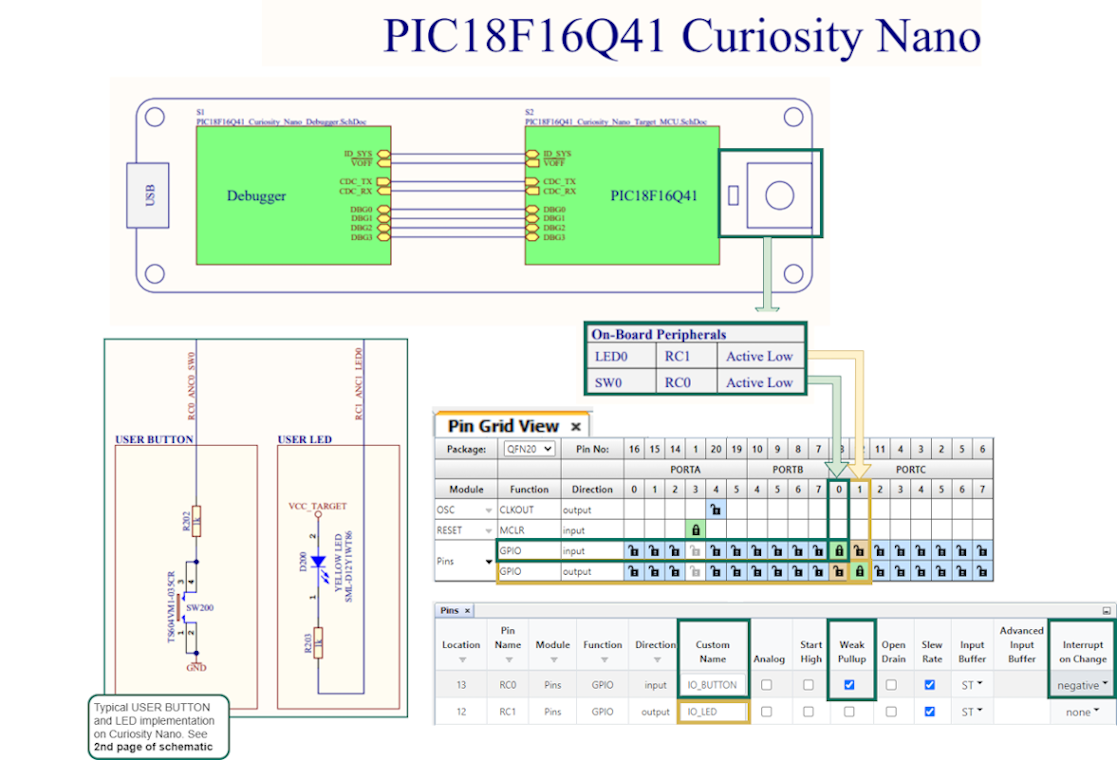Click the Location column filter icon
Screen dimensions: 1117x760
coord(461,660)
